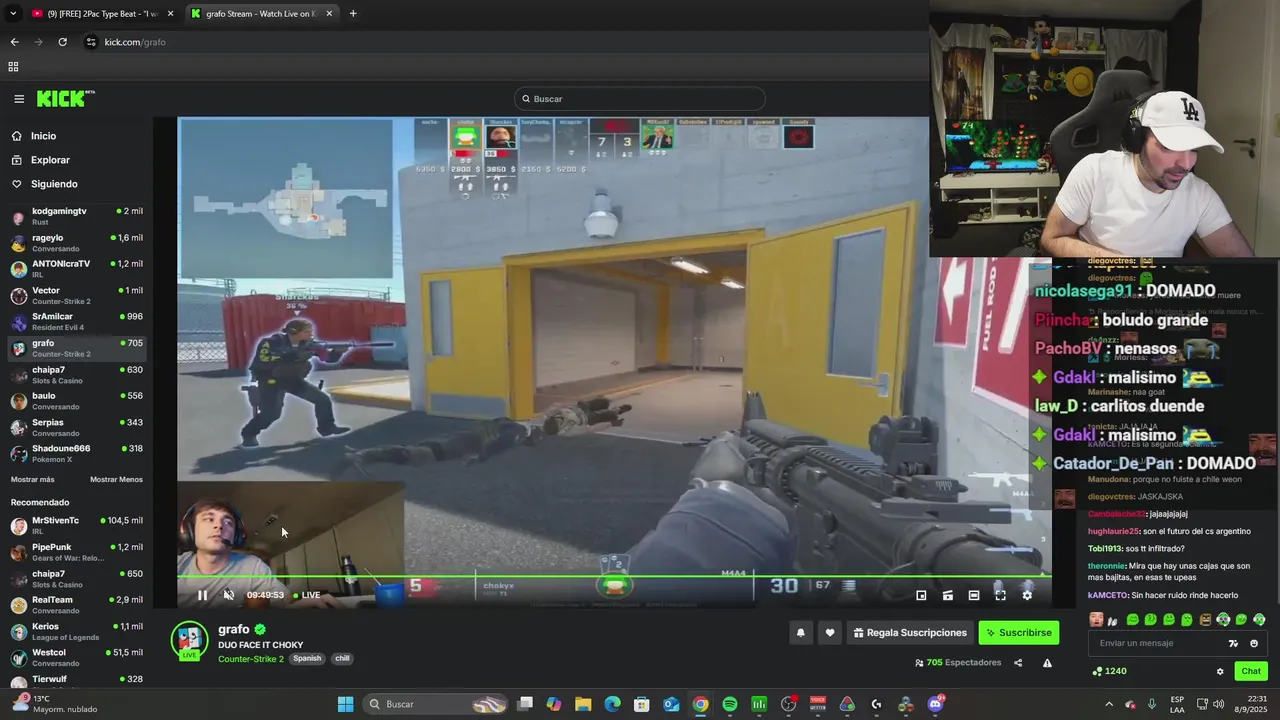Collapse followed list with Mostrar Menos

tap(116, 480)
